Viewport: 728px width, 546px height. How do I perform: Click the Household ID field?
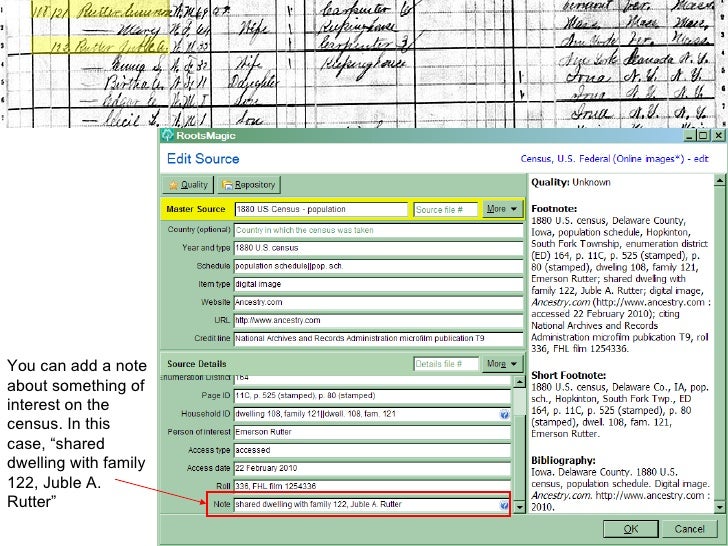[x=372, y=414]
